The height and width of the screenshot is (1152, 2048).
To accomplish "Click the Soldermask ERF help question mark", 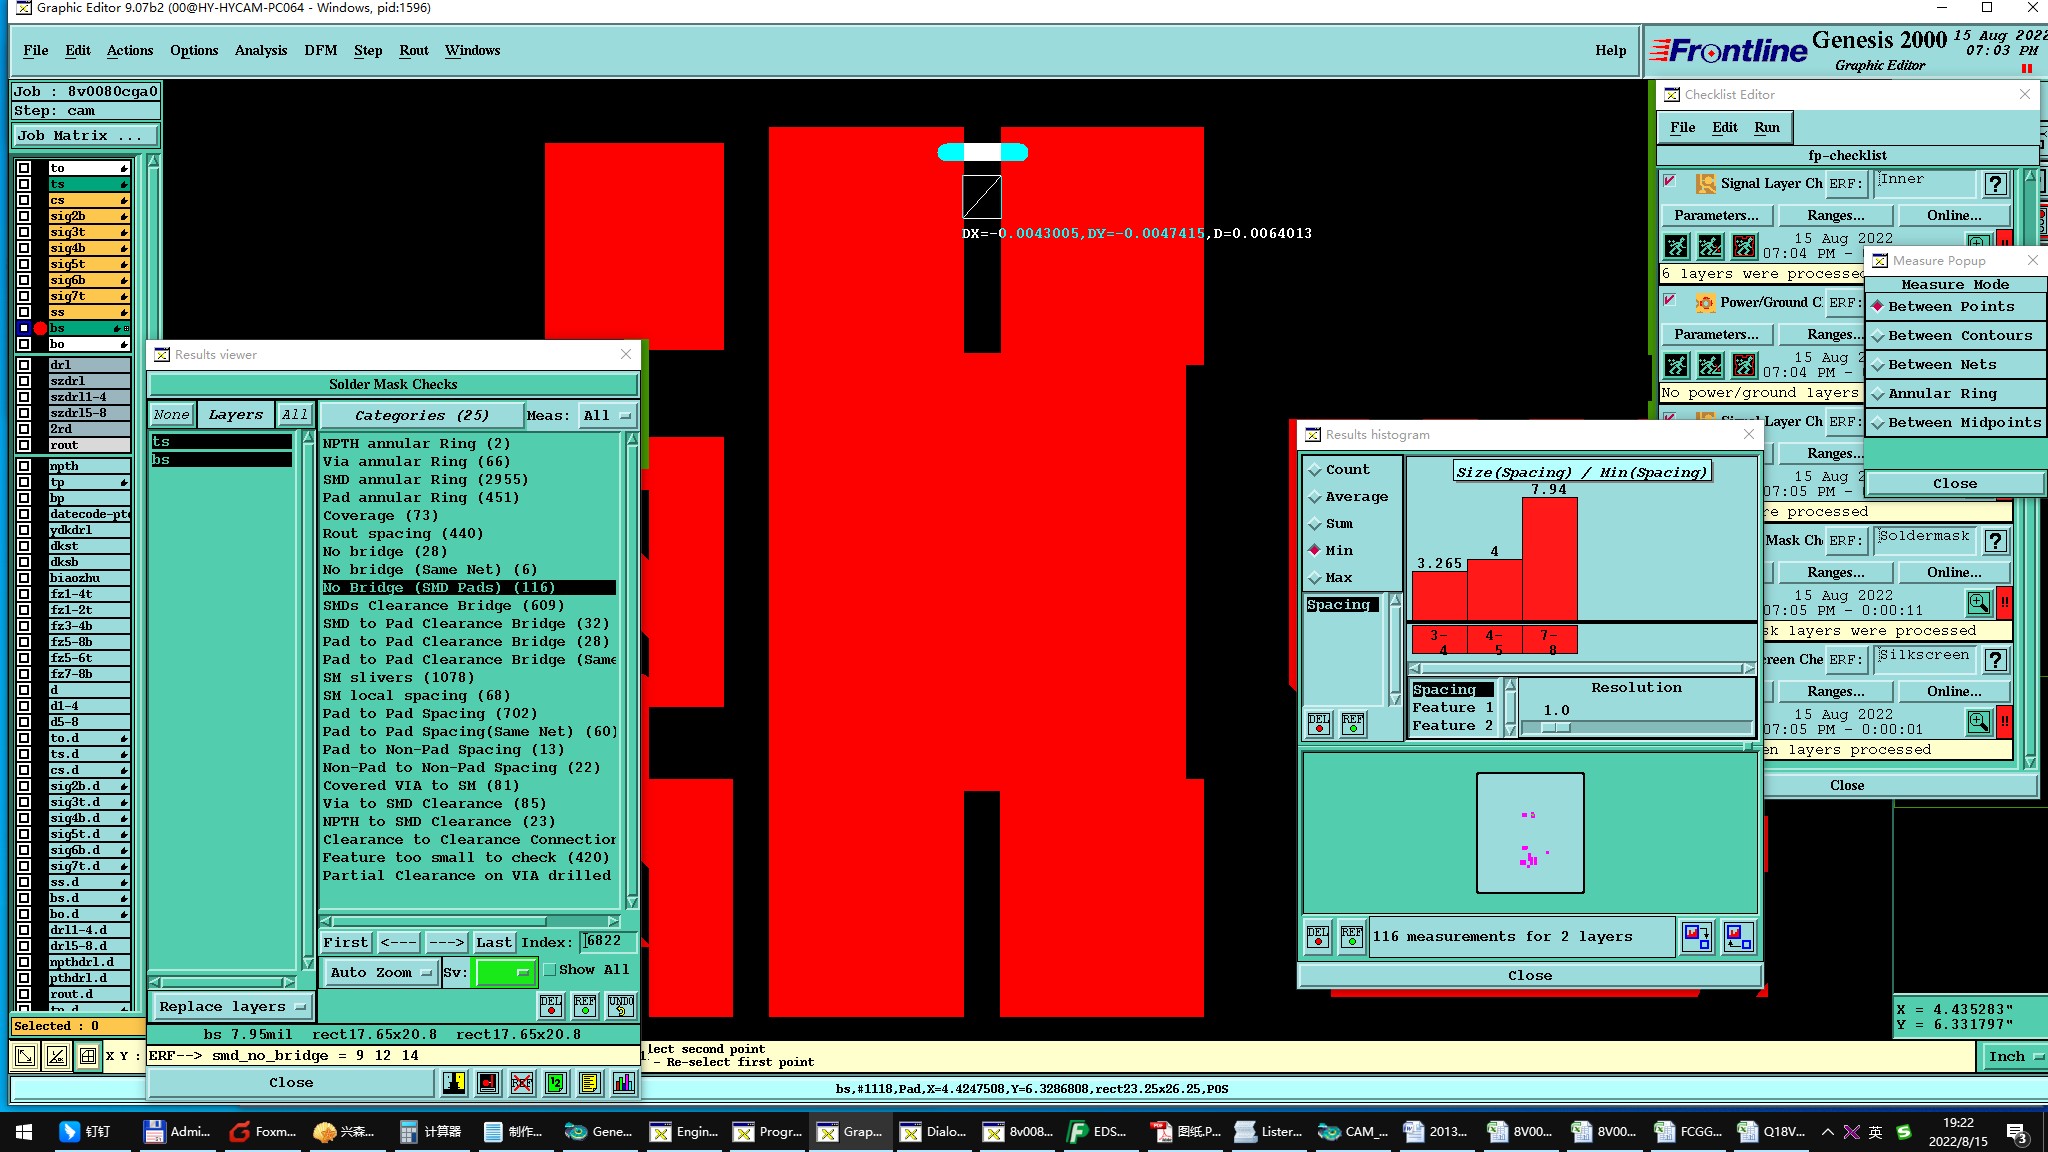I will pos(1995,541).
